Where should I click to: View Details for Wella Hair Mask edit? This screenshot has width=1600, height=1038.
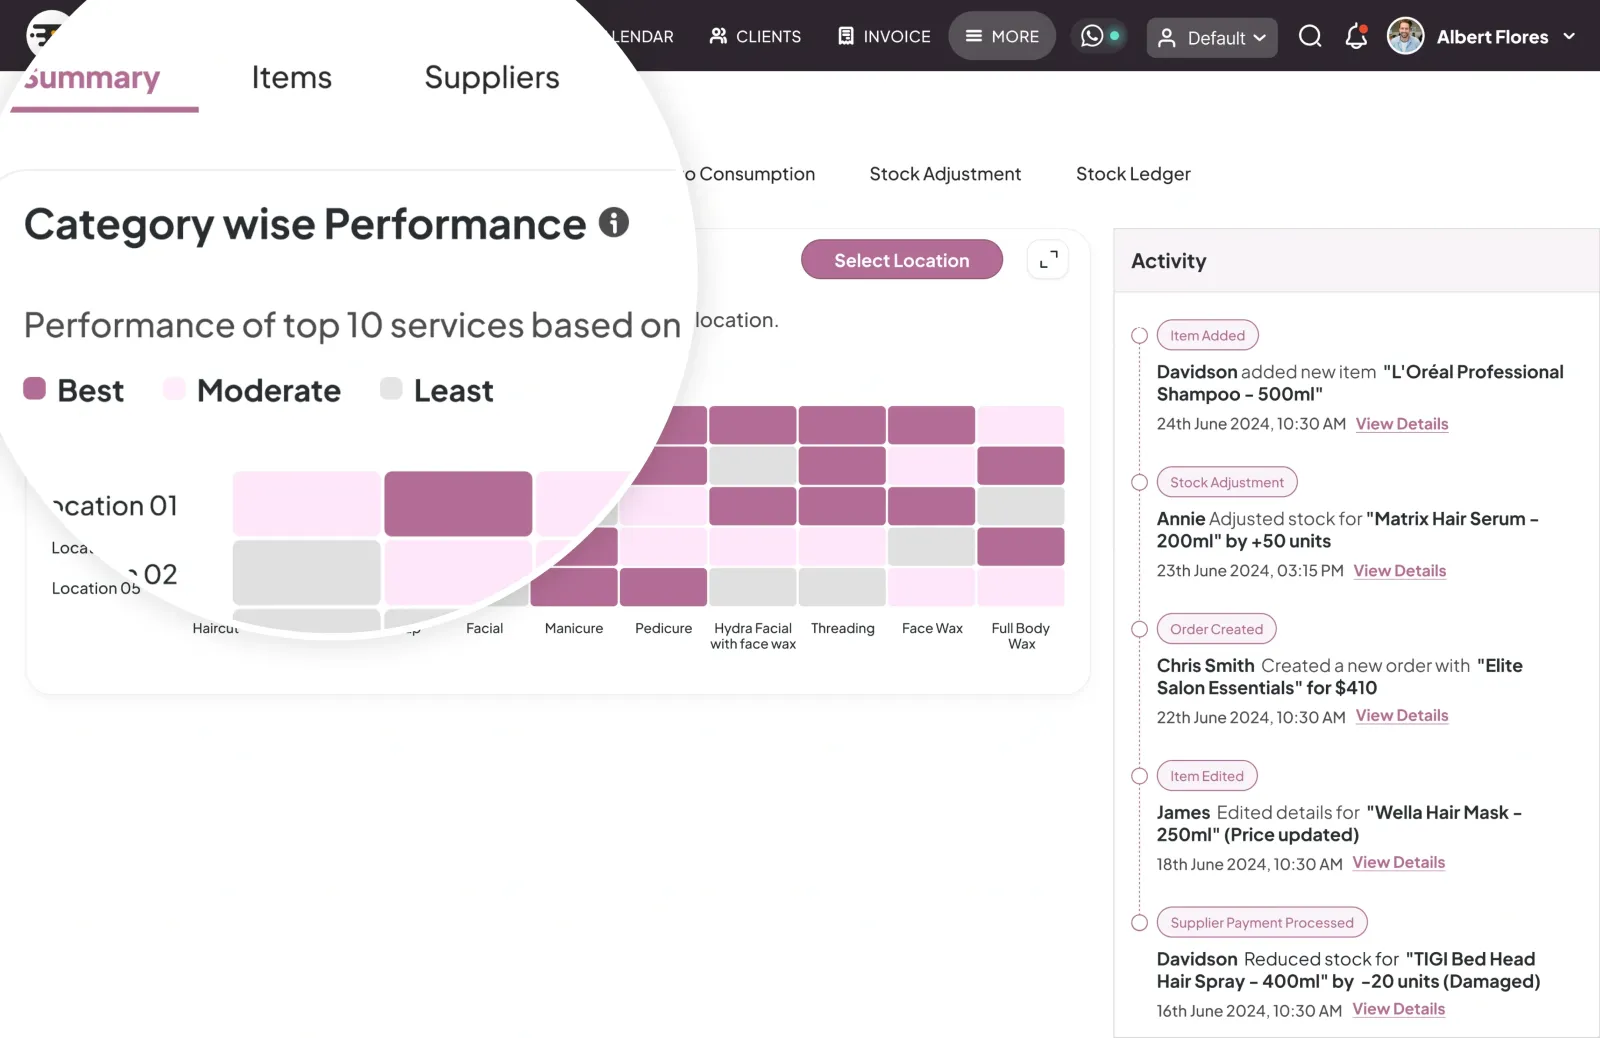tap(1399, 863)
